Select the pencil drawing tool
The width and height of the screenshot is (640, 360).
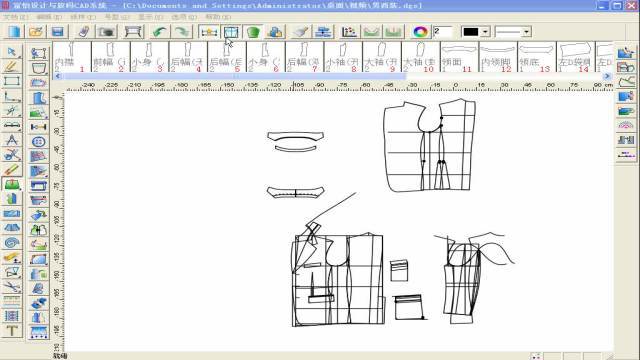(11, 66)
